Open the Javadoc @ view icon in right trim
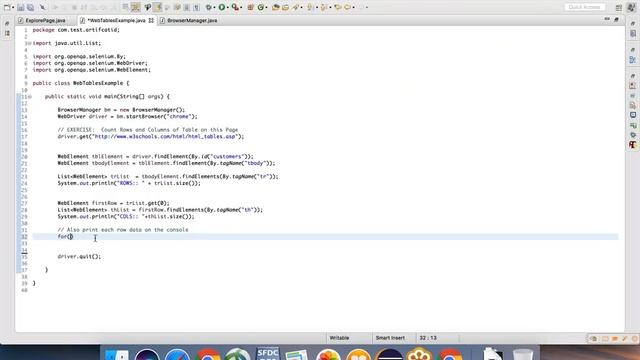Image resolution: width=640 pixels, height=360 pixels. click(x=633, y=96)
